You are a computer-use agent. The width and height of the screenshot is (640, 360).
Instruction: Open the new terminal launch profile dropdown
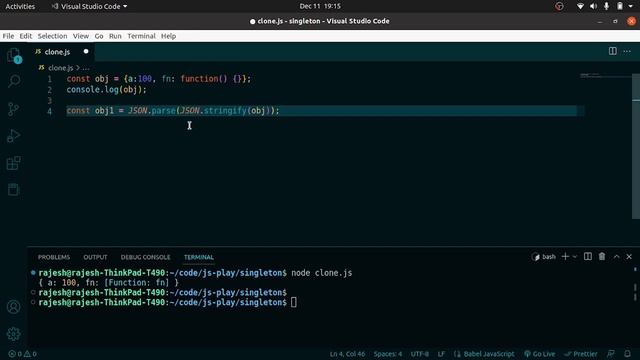point(575,256)
